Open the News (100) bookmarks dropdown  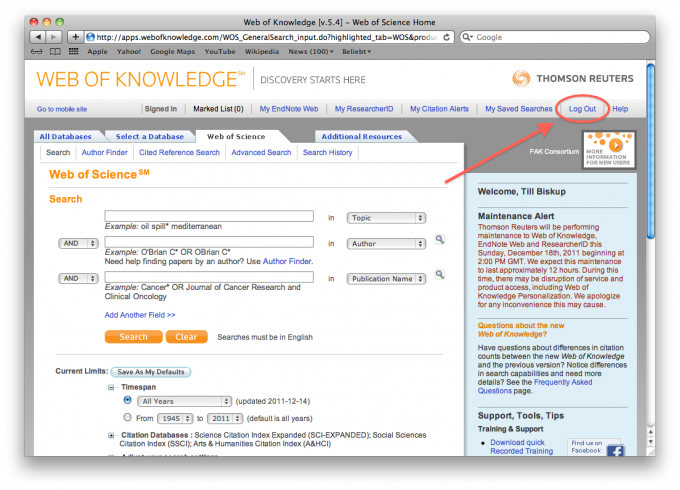tap(311, 52)
